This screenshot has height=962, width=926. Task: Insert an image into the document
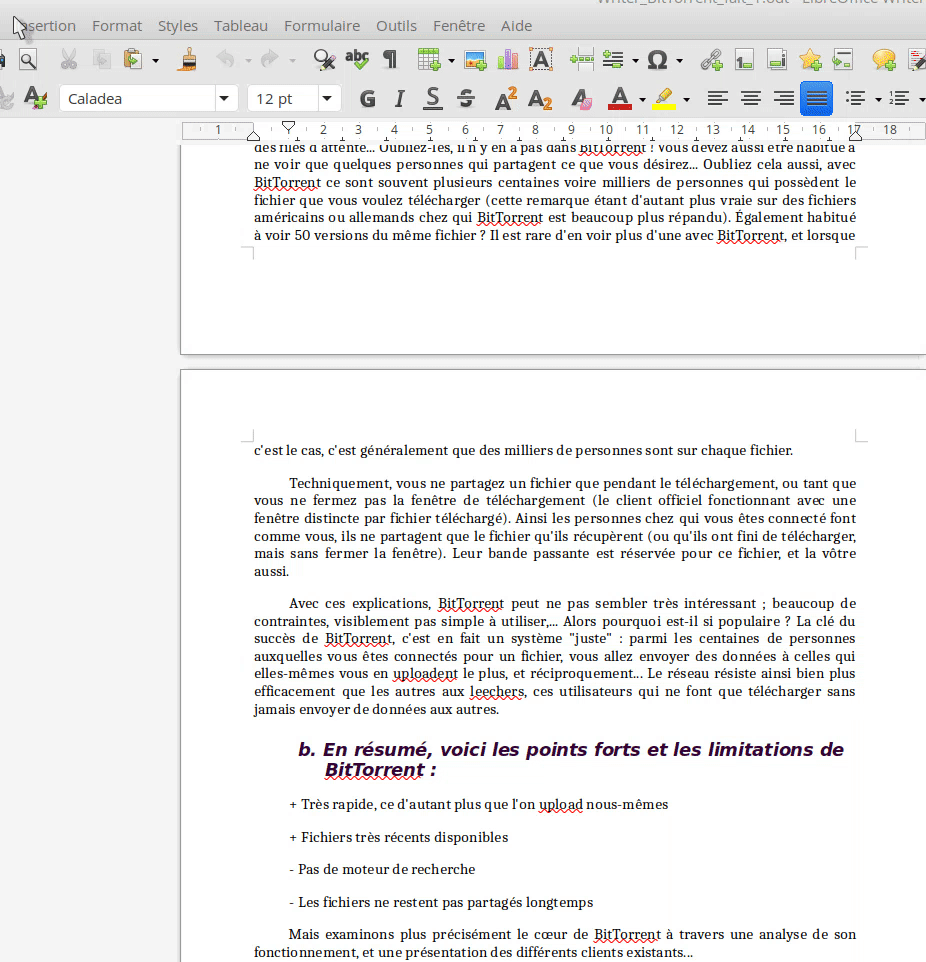pos(475,60)
